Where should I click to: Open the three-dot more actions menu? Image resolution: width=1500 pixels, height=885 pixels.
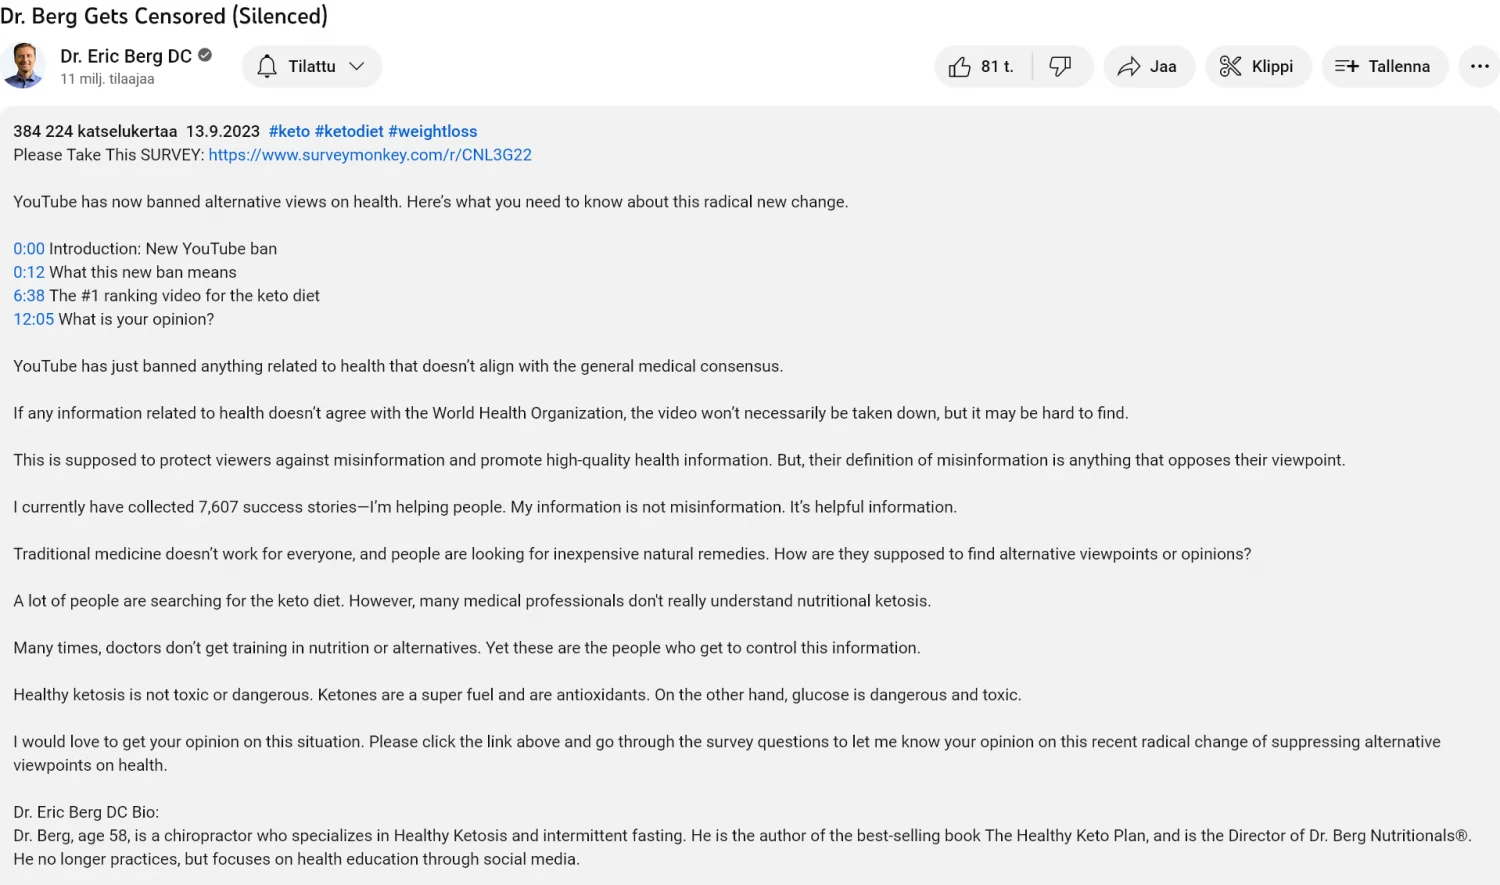click(x=1479, y=67)
